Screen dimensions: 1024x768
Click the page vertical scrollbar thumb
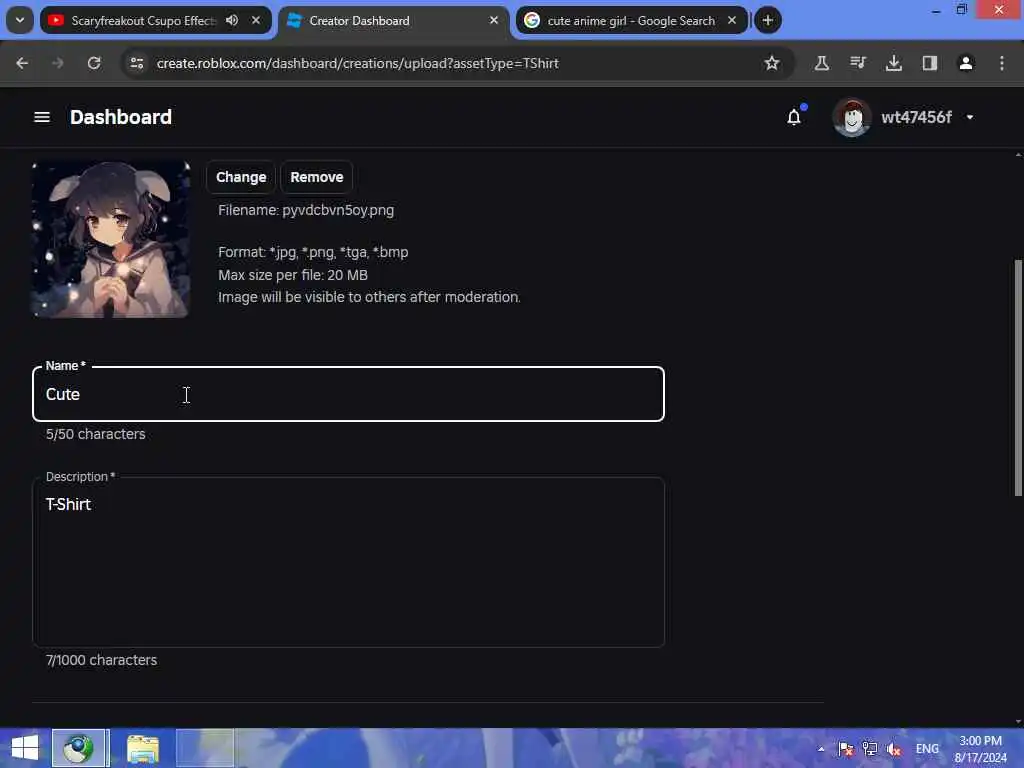(1018, 378)
